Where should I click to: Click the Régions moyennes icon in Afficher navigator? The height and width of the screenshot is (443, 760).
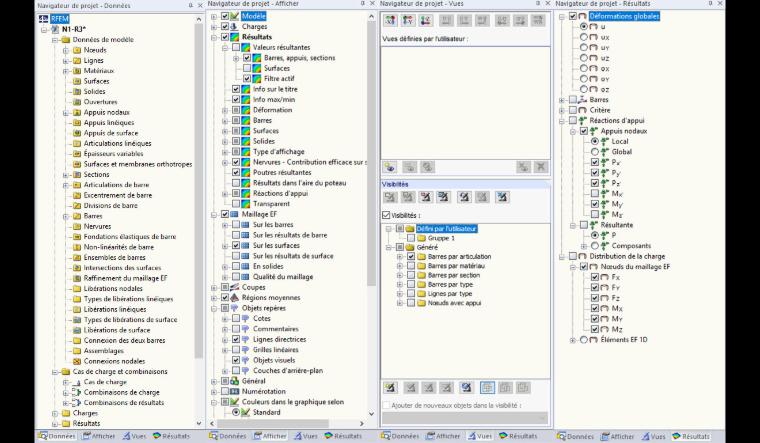(235, 298)
